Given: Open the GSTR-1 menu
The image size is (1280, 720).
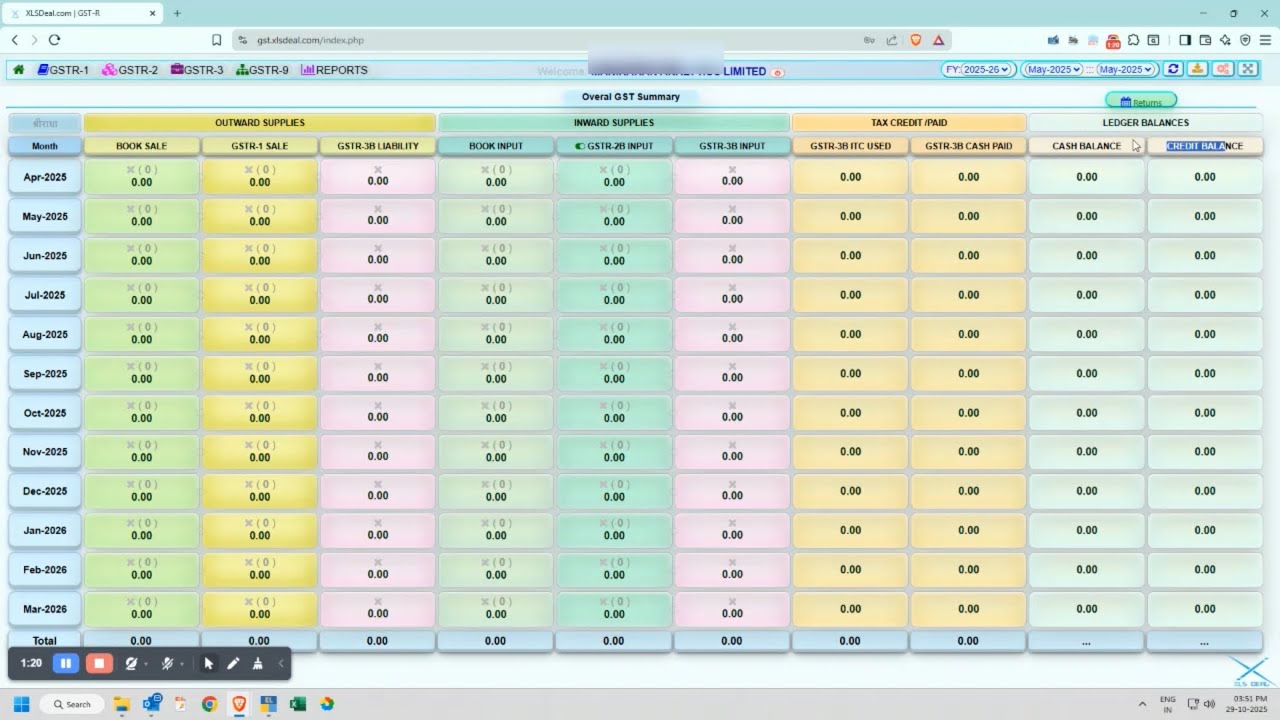Looking at the screenshot, I should 63,70.
